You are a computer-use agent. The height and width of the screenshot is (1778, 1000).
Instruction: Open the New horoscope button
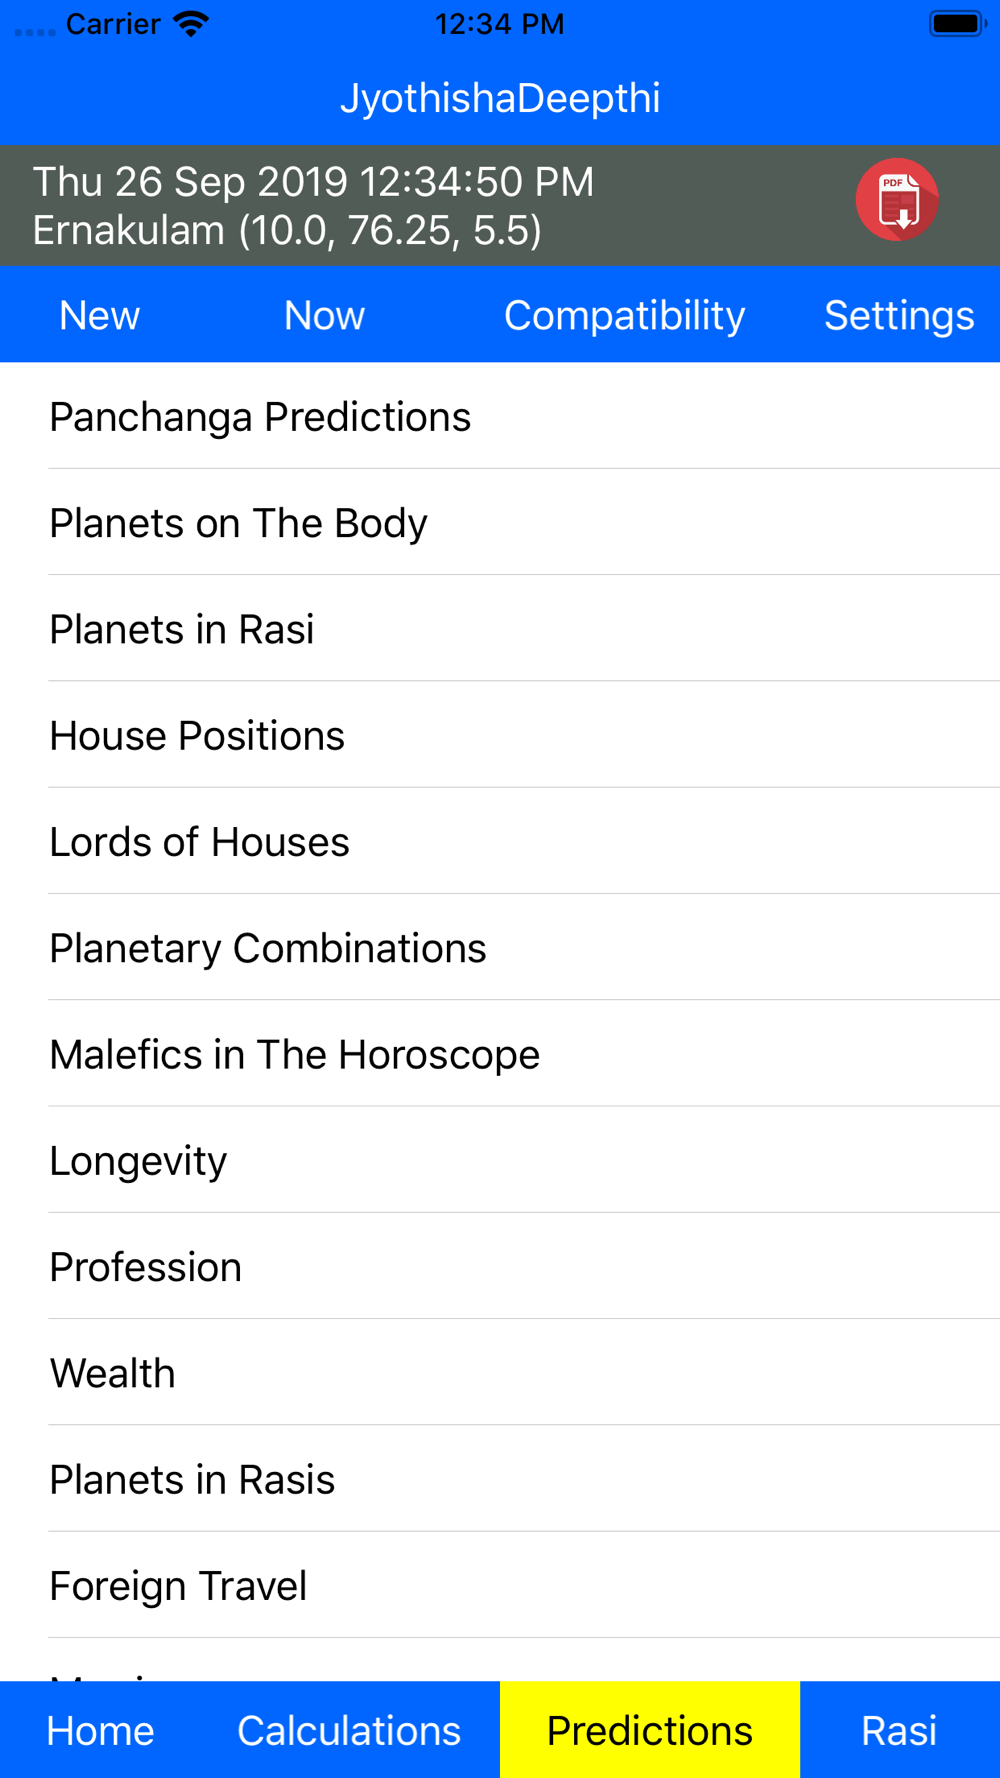100,315
